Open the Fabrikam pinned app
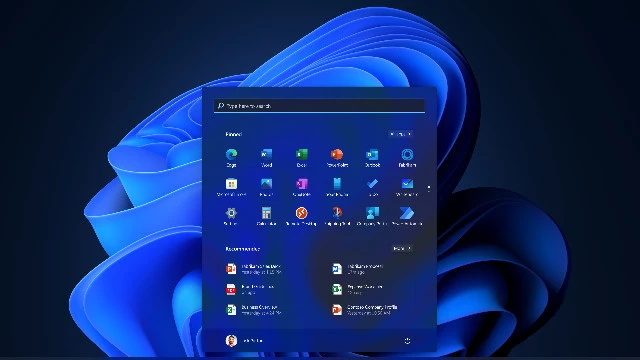This screenshot has width=640, height=360. 407,158
